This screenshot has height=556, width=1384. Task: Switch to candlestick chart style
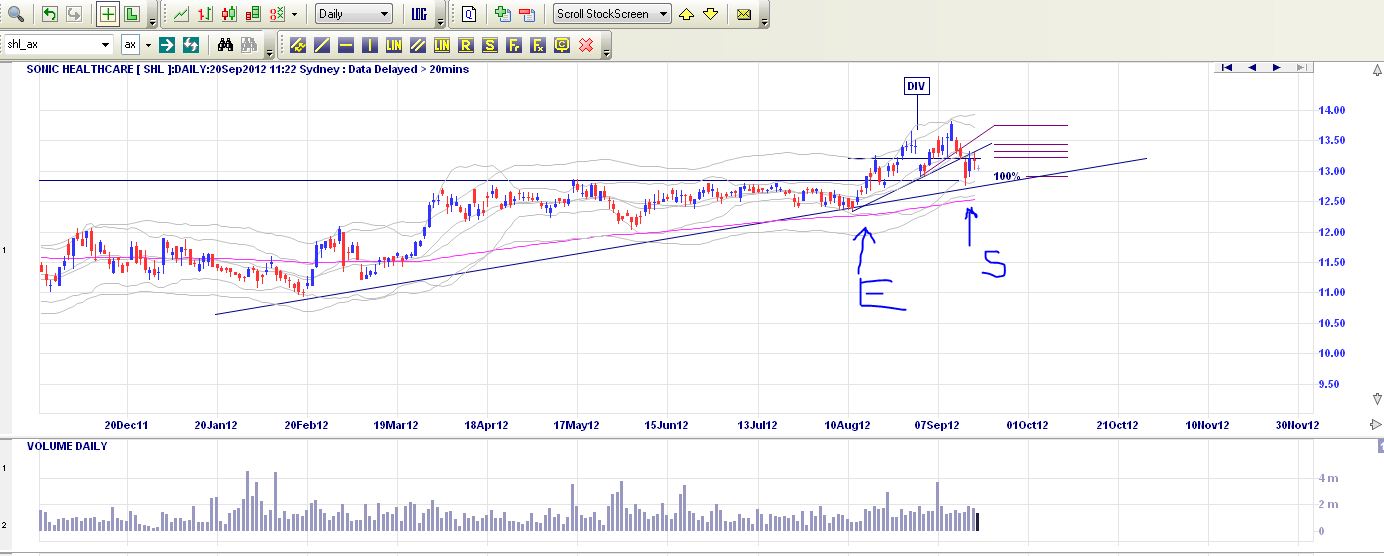tap(229, 14)
